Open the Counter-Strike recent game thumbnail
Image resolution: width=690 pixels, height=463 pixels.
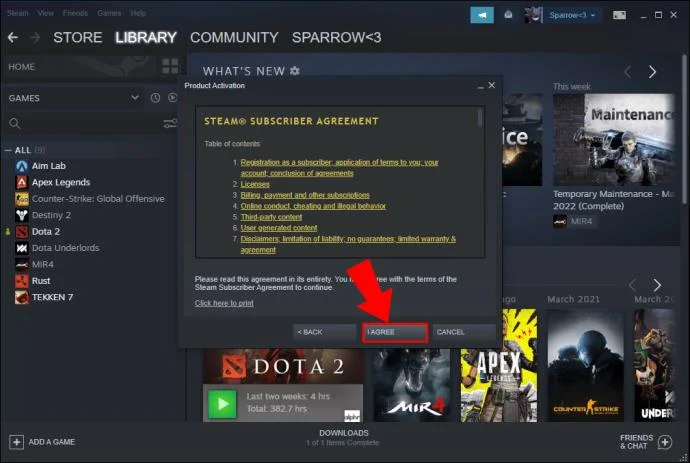click(586, 365)
